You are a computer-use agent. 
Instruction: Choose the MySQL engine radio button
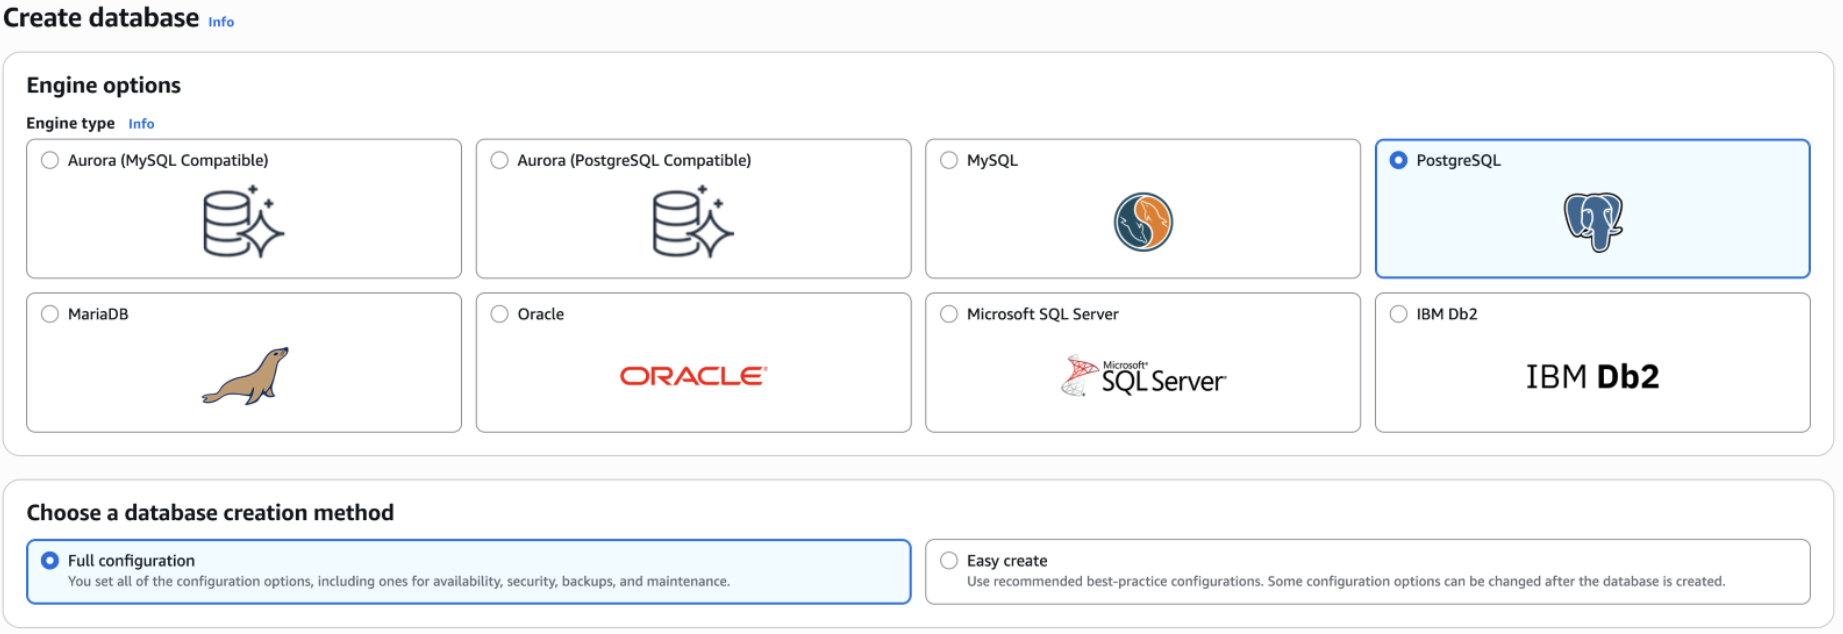point(949,160)
